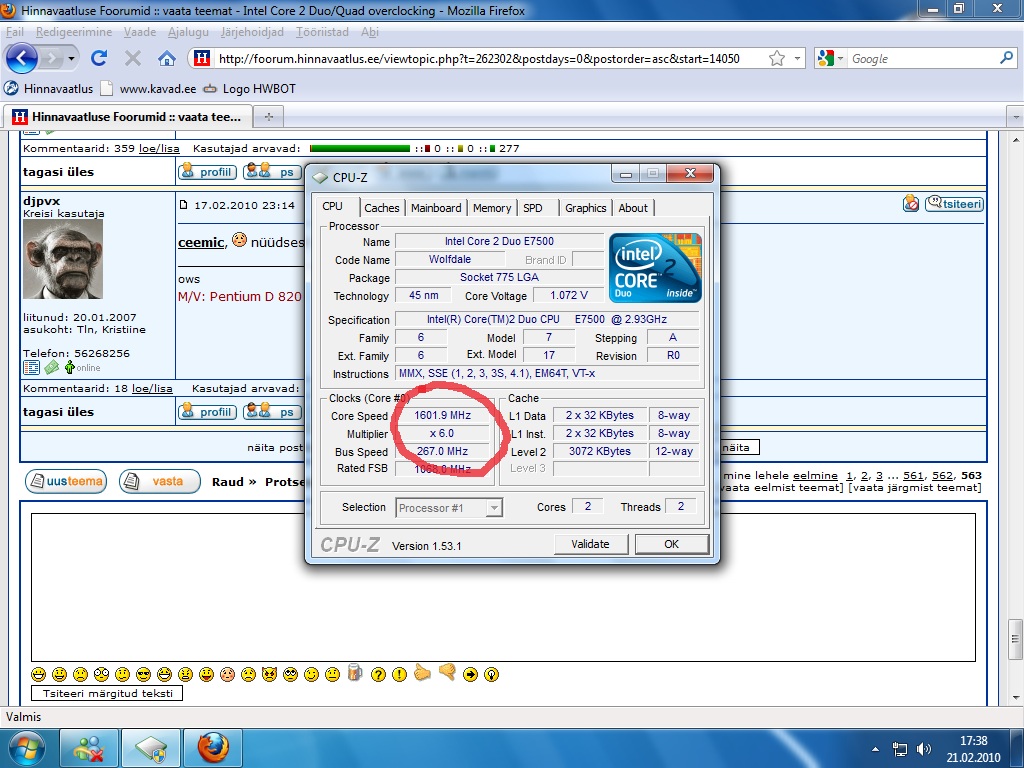The height and width of the screenshot is (768, 1024).
Task: Reload the page with the refresh icon
Action: click(x=99, y=59)
